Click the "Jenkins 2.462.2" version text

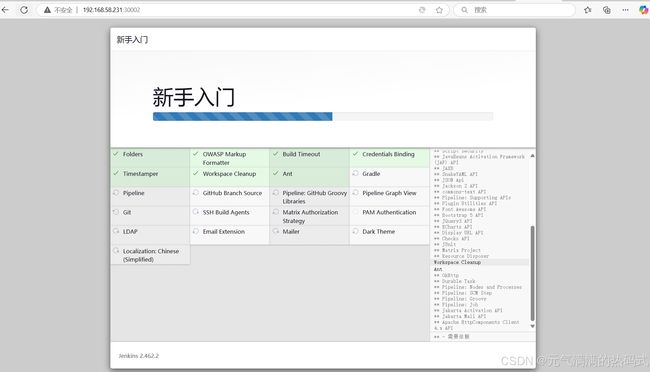click(x=138, y=356)
